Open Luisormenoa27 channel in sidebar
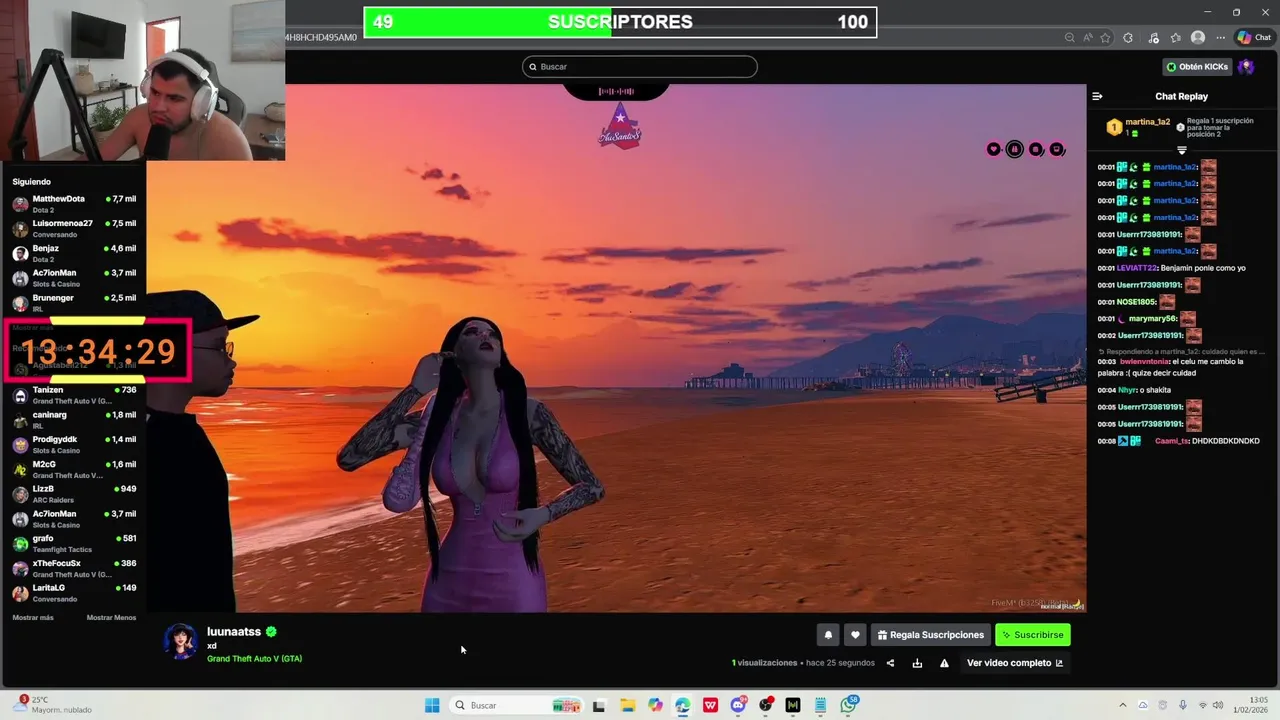This screenshot has width=1280, height=720. coord(74,229)
